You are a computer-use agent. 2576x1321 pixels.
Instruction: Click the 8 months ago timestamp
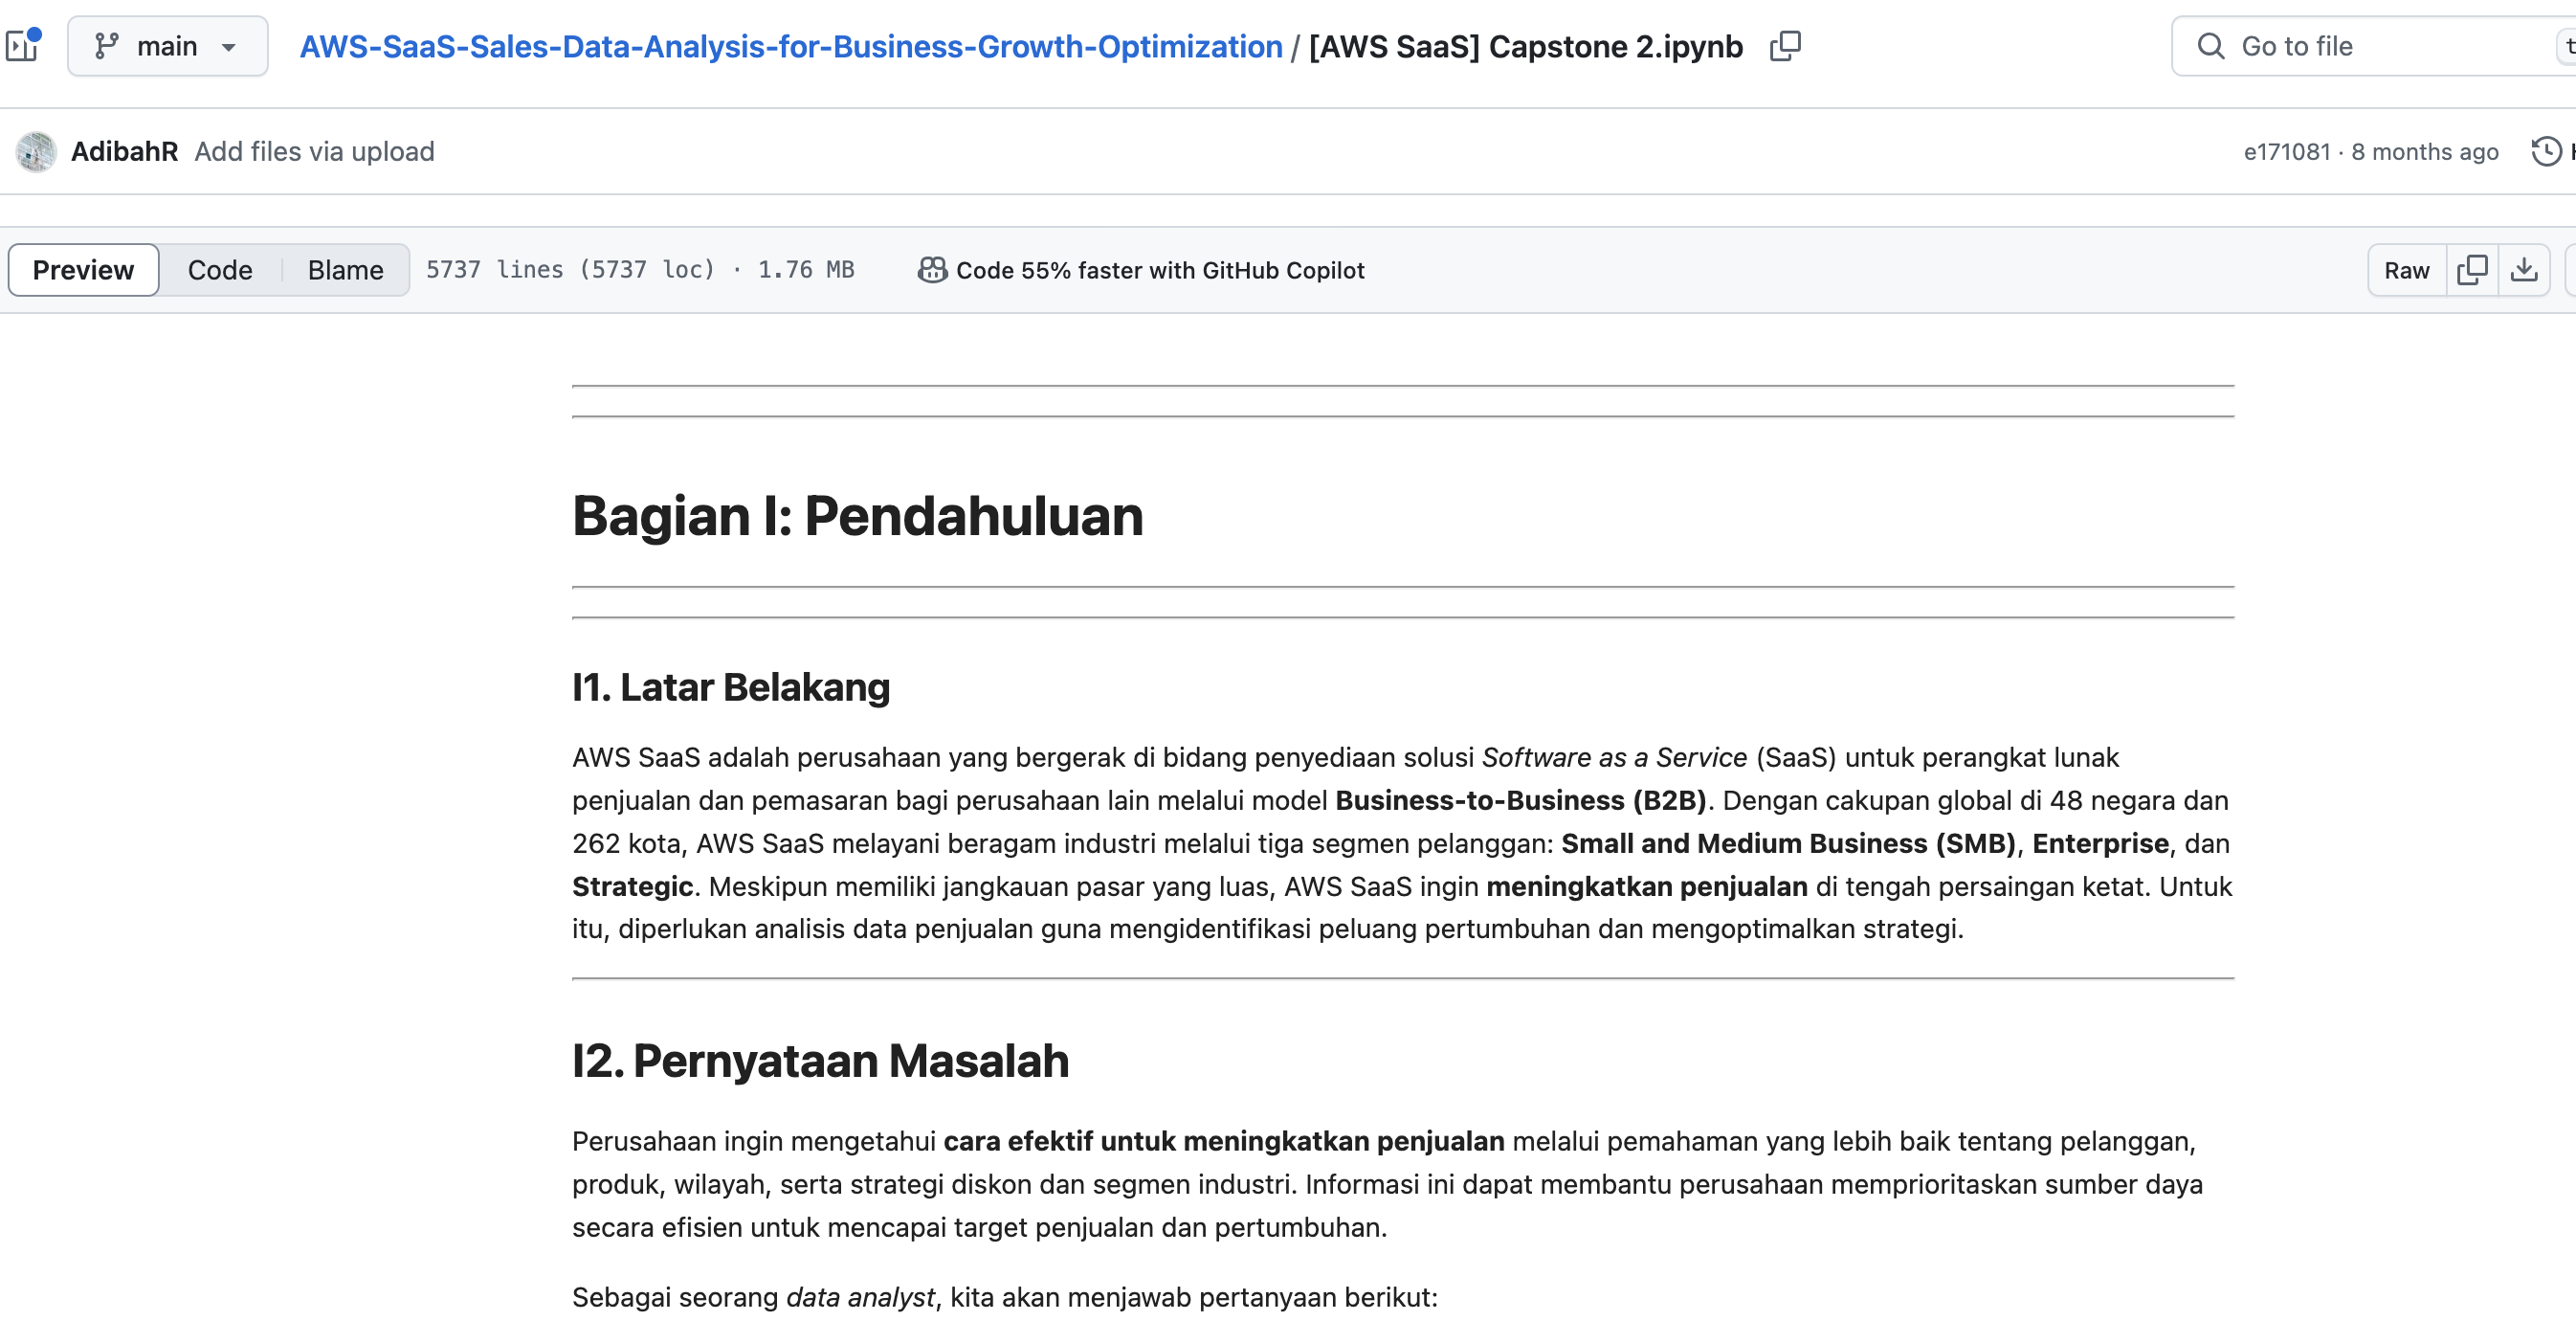pos(2425,151)
